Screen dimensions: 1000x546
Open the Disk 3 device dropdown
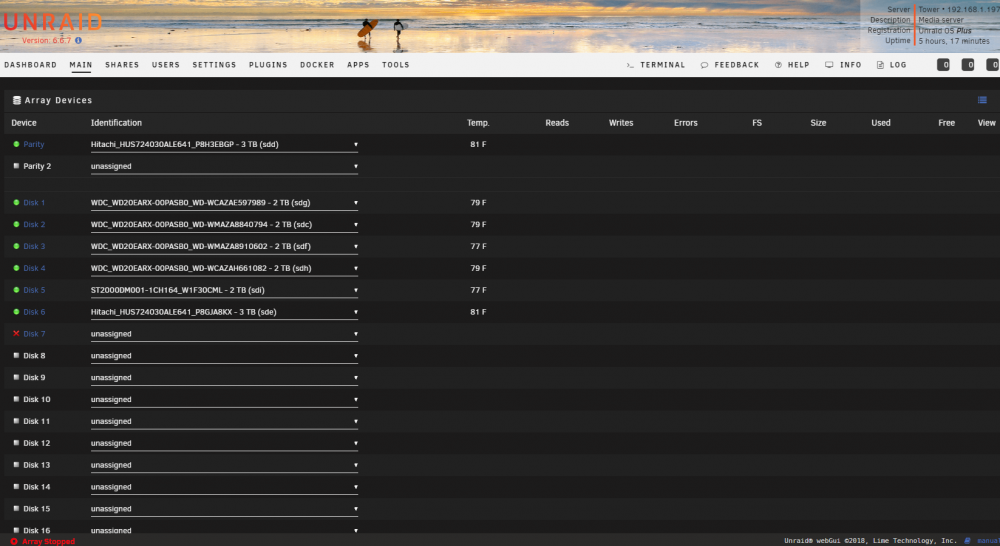pos(224,247)
